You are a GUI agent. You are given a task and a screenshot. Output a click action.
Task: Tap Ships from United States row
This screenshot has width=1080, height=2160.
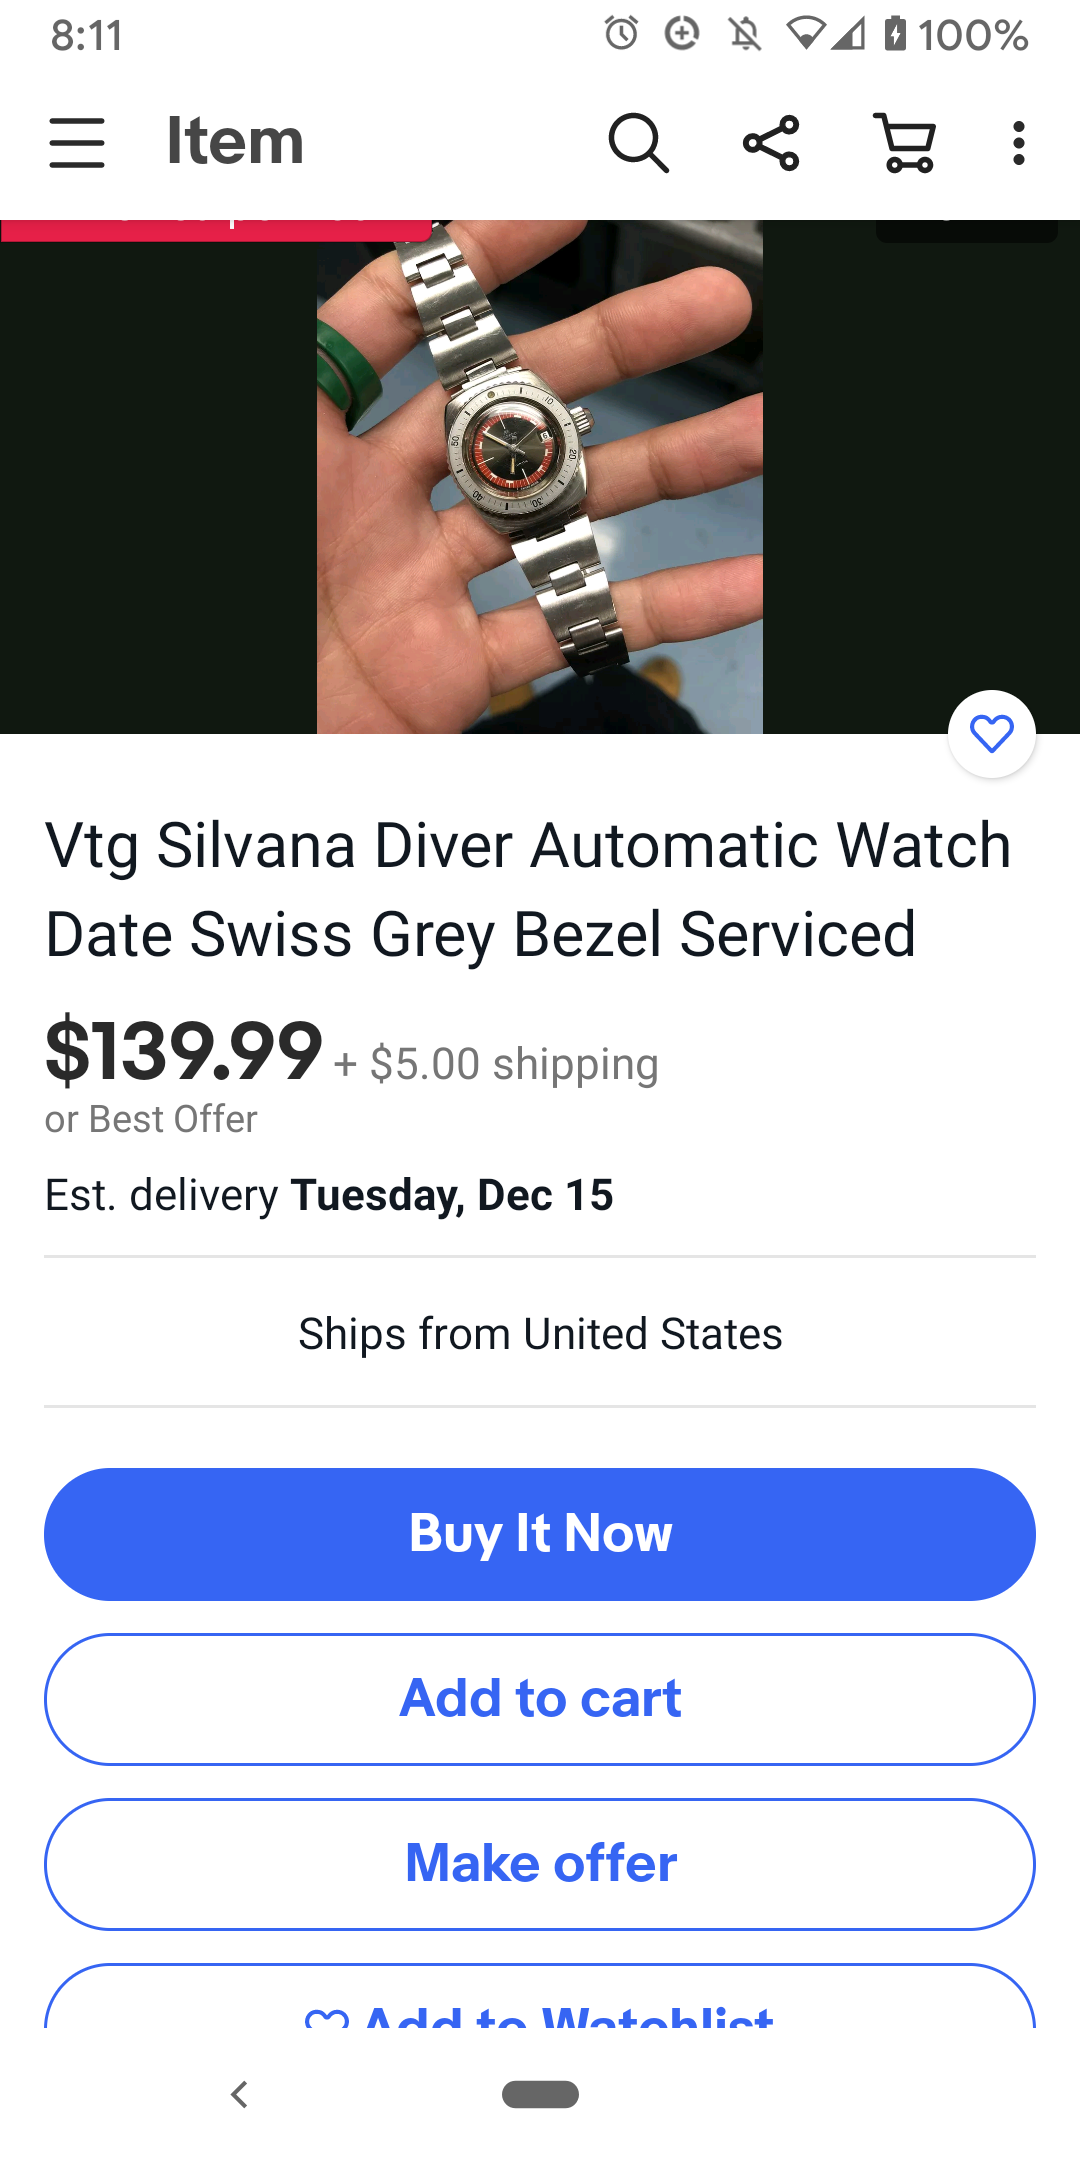point(540,1333)
